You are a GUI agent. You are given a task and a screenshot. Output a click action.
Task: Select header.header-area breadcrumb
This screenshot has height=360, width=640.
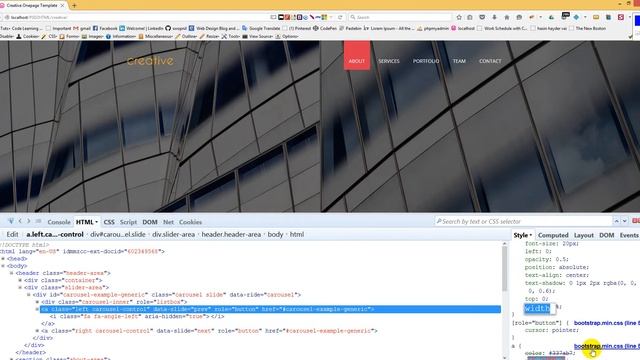pyautogui.click(x=231, y=234)
